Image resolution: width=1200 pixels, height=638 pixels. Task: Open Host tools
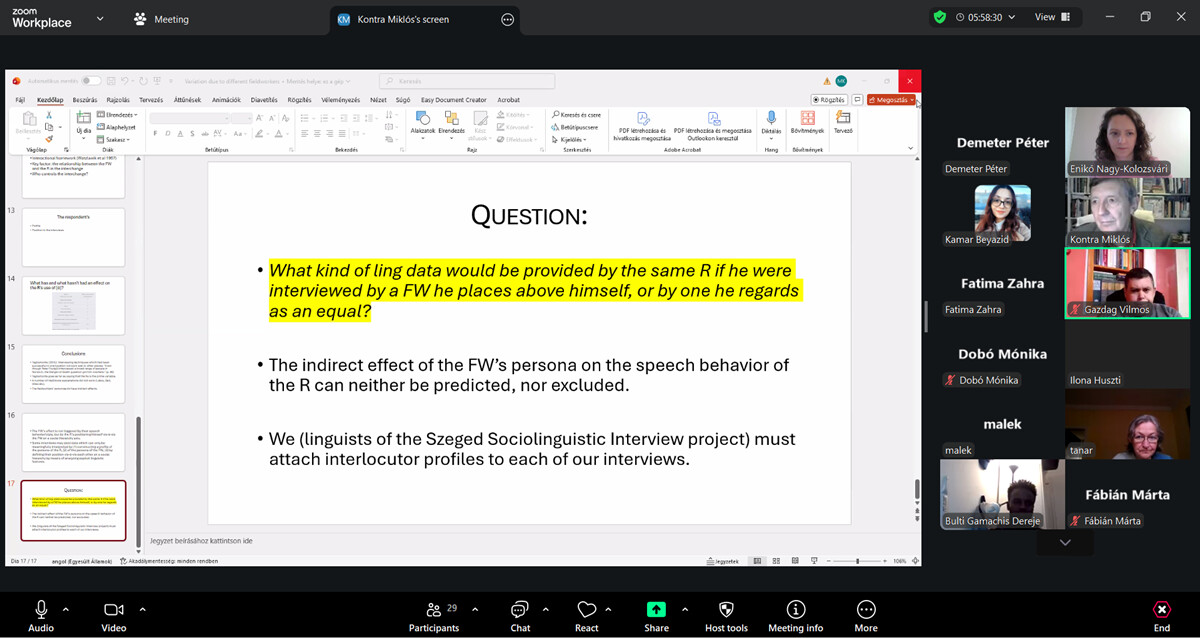coord(726,611)
